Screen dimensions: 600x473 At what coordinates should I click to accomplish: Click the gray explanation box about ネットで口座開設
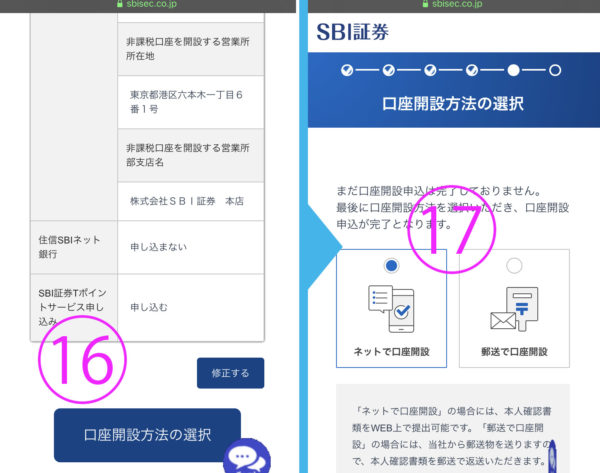tap(453, 429)
